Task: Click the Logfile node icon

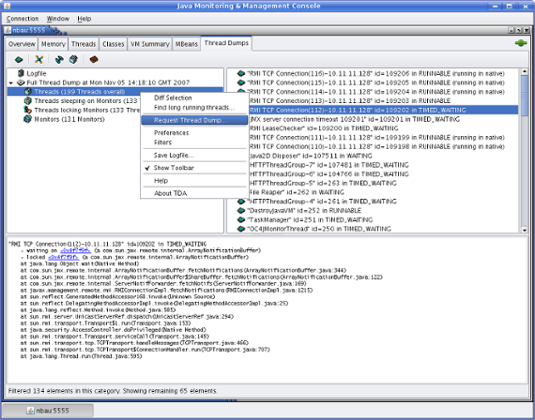Action: pyautogui.click(x=21, y=73)
